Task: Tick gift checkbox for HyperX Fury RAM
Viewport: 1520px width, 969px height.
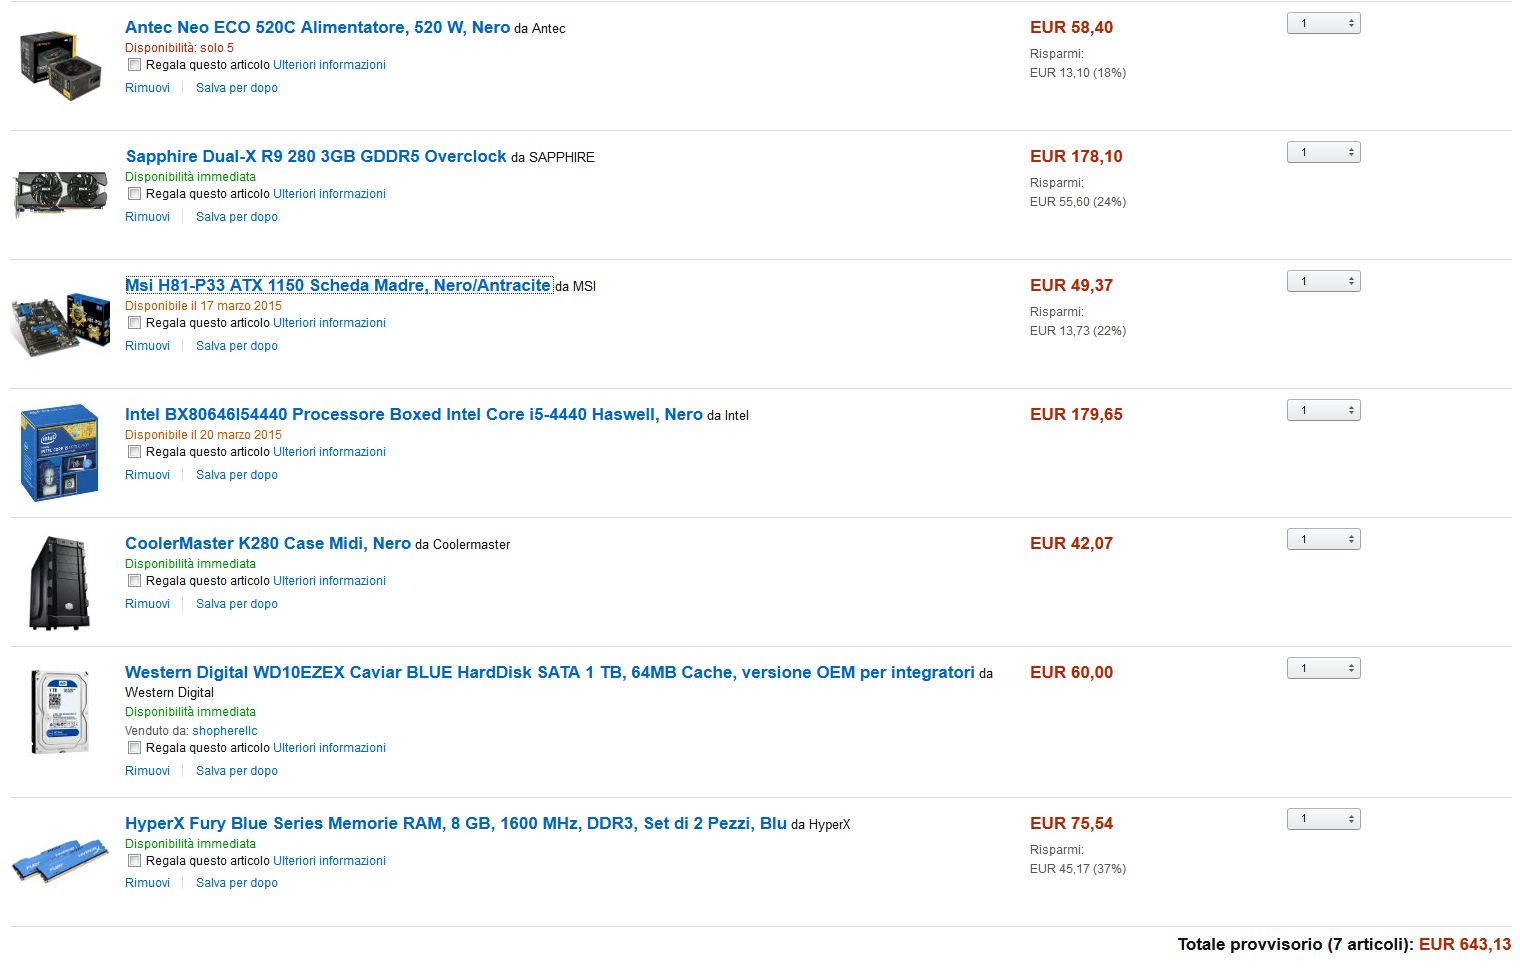Action: (x=134, y=861)
